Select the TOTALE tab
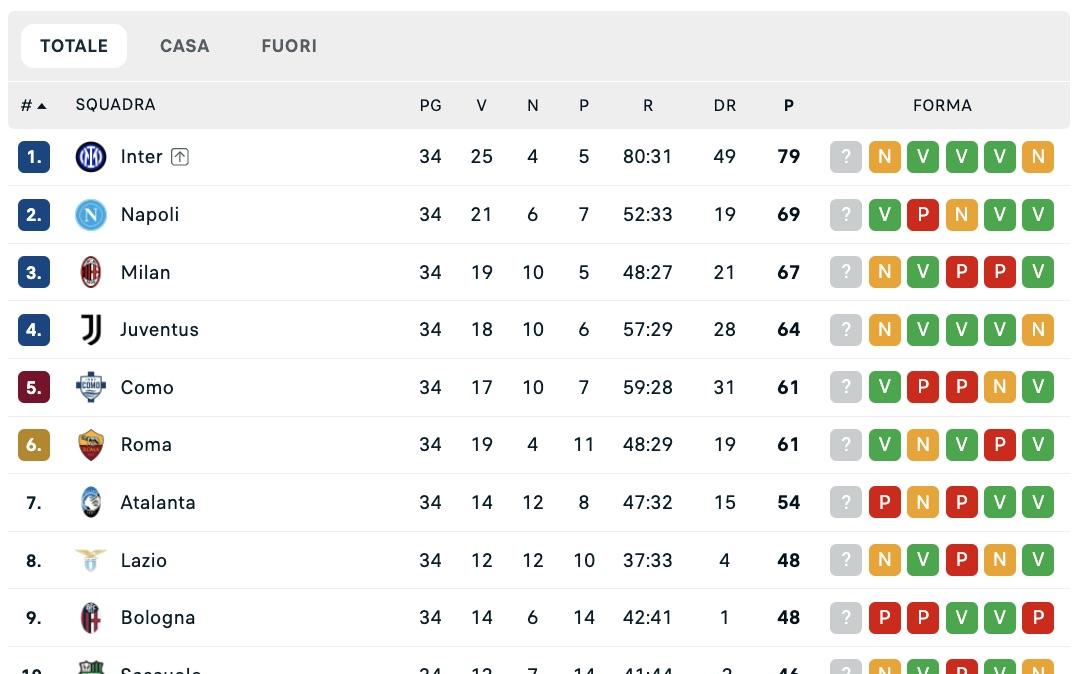1082x674 pixels. [x=73, y=45]
